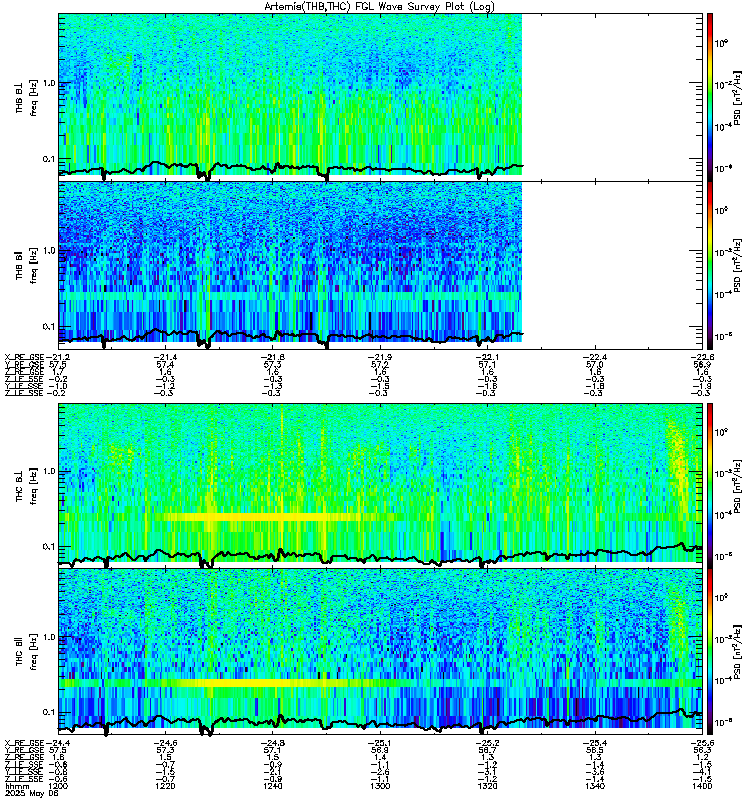Image resolution: width=750 pixels, height=800 pixels.
Task: Click the THC Y_RE_GSE value "56.7"
Action: click(487, 751)
